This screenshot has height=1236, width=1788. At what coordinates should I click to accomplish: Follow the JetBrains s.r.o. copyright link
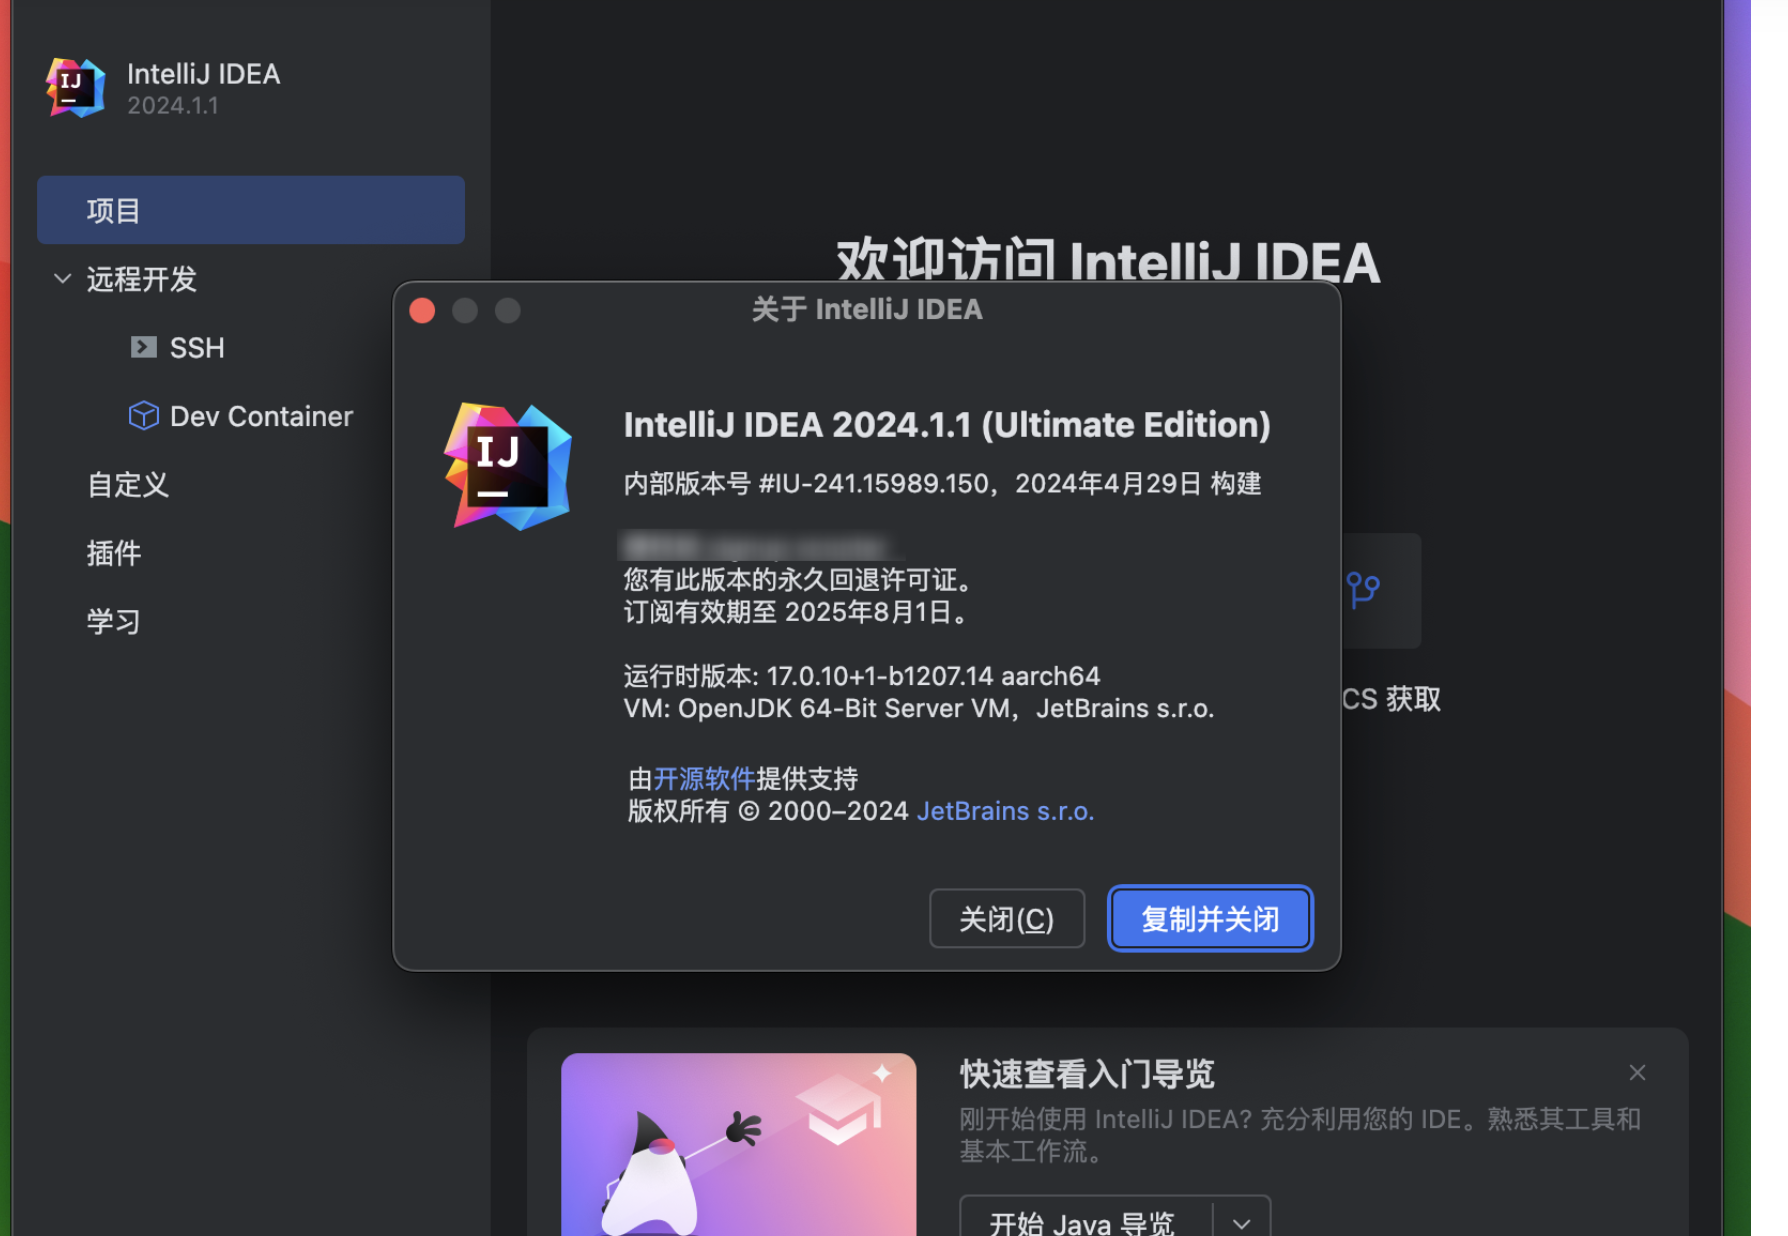click(x=1005, y=810)
